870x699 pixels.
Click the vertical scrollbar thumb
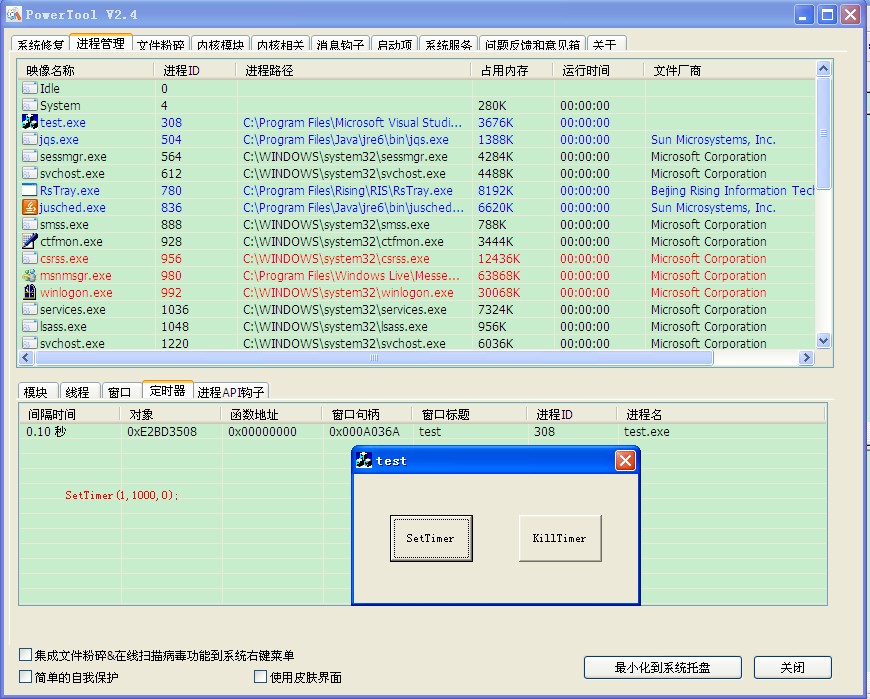pos(823,133)
